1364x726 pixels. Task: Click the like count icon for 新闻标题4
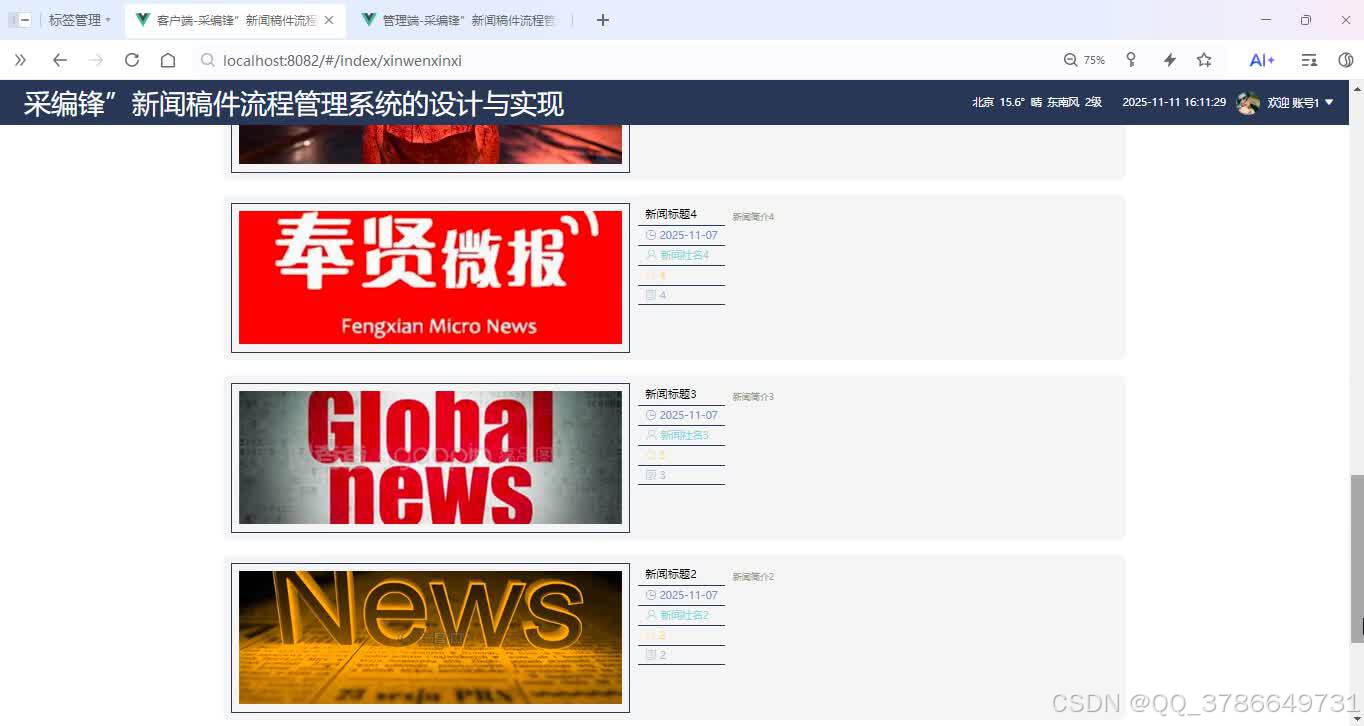651,275
